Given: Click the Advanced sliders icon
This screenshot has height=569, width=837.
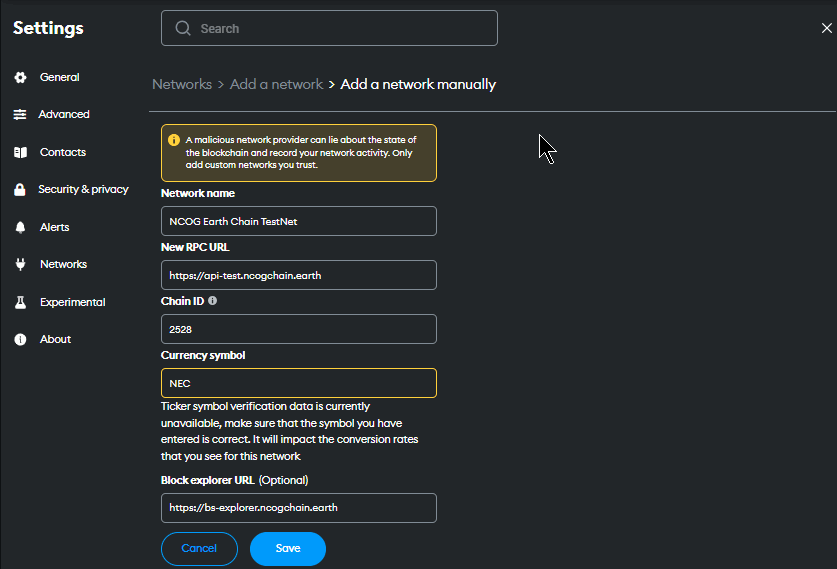Looking at the screenshot, I should click(20, 115).
